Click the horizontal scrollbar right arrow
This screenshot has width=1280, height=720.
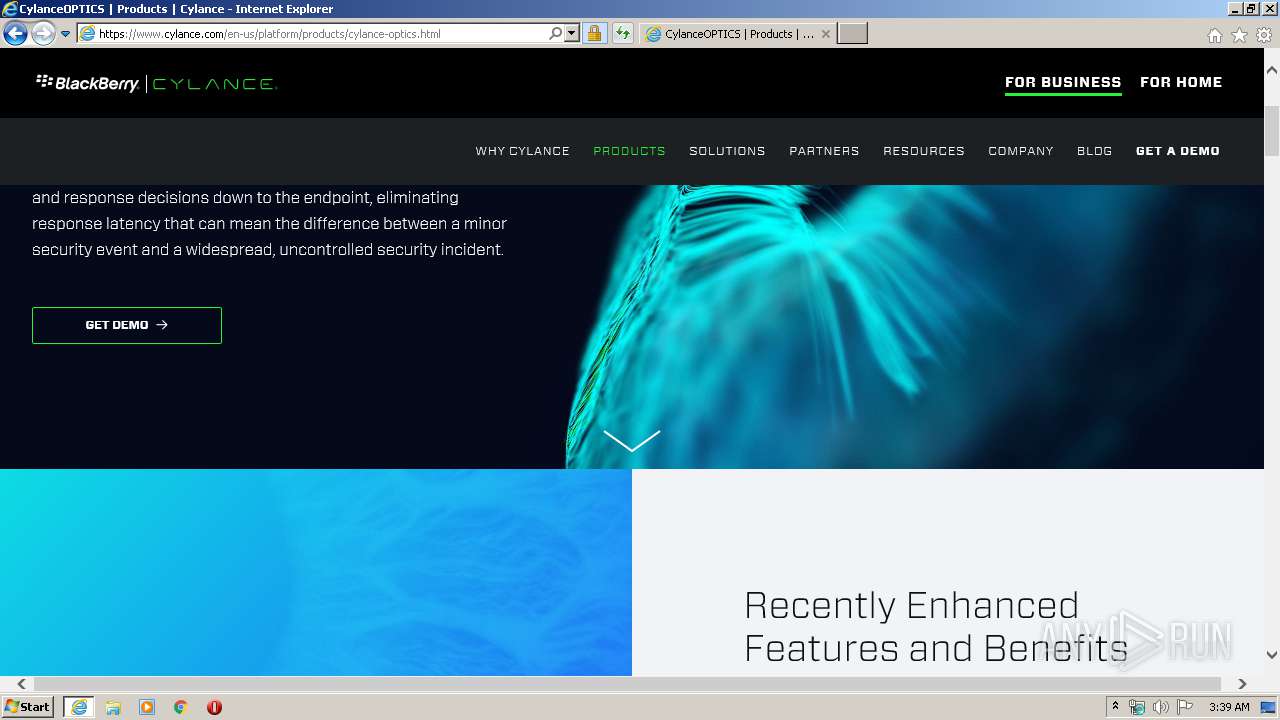pyautogui.click(x=1242, y=684)
